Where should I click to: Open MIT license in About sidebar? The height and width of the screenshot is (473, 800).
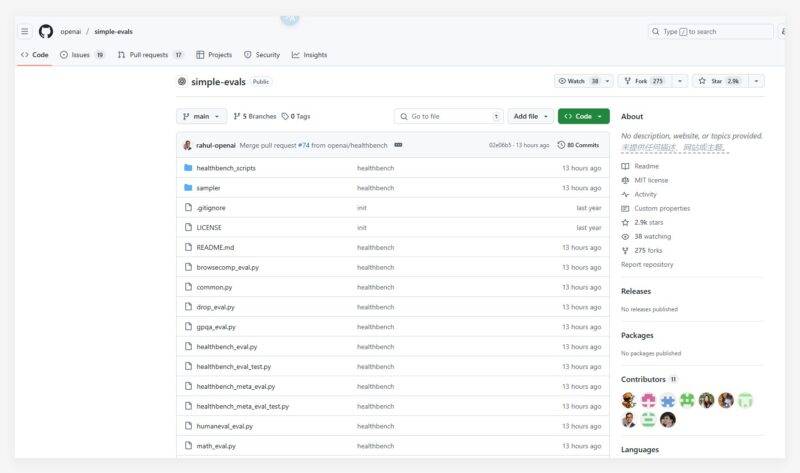pos(645,180)
